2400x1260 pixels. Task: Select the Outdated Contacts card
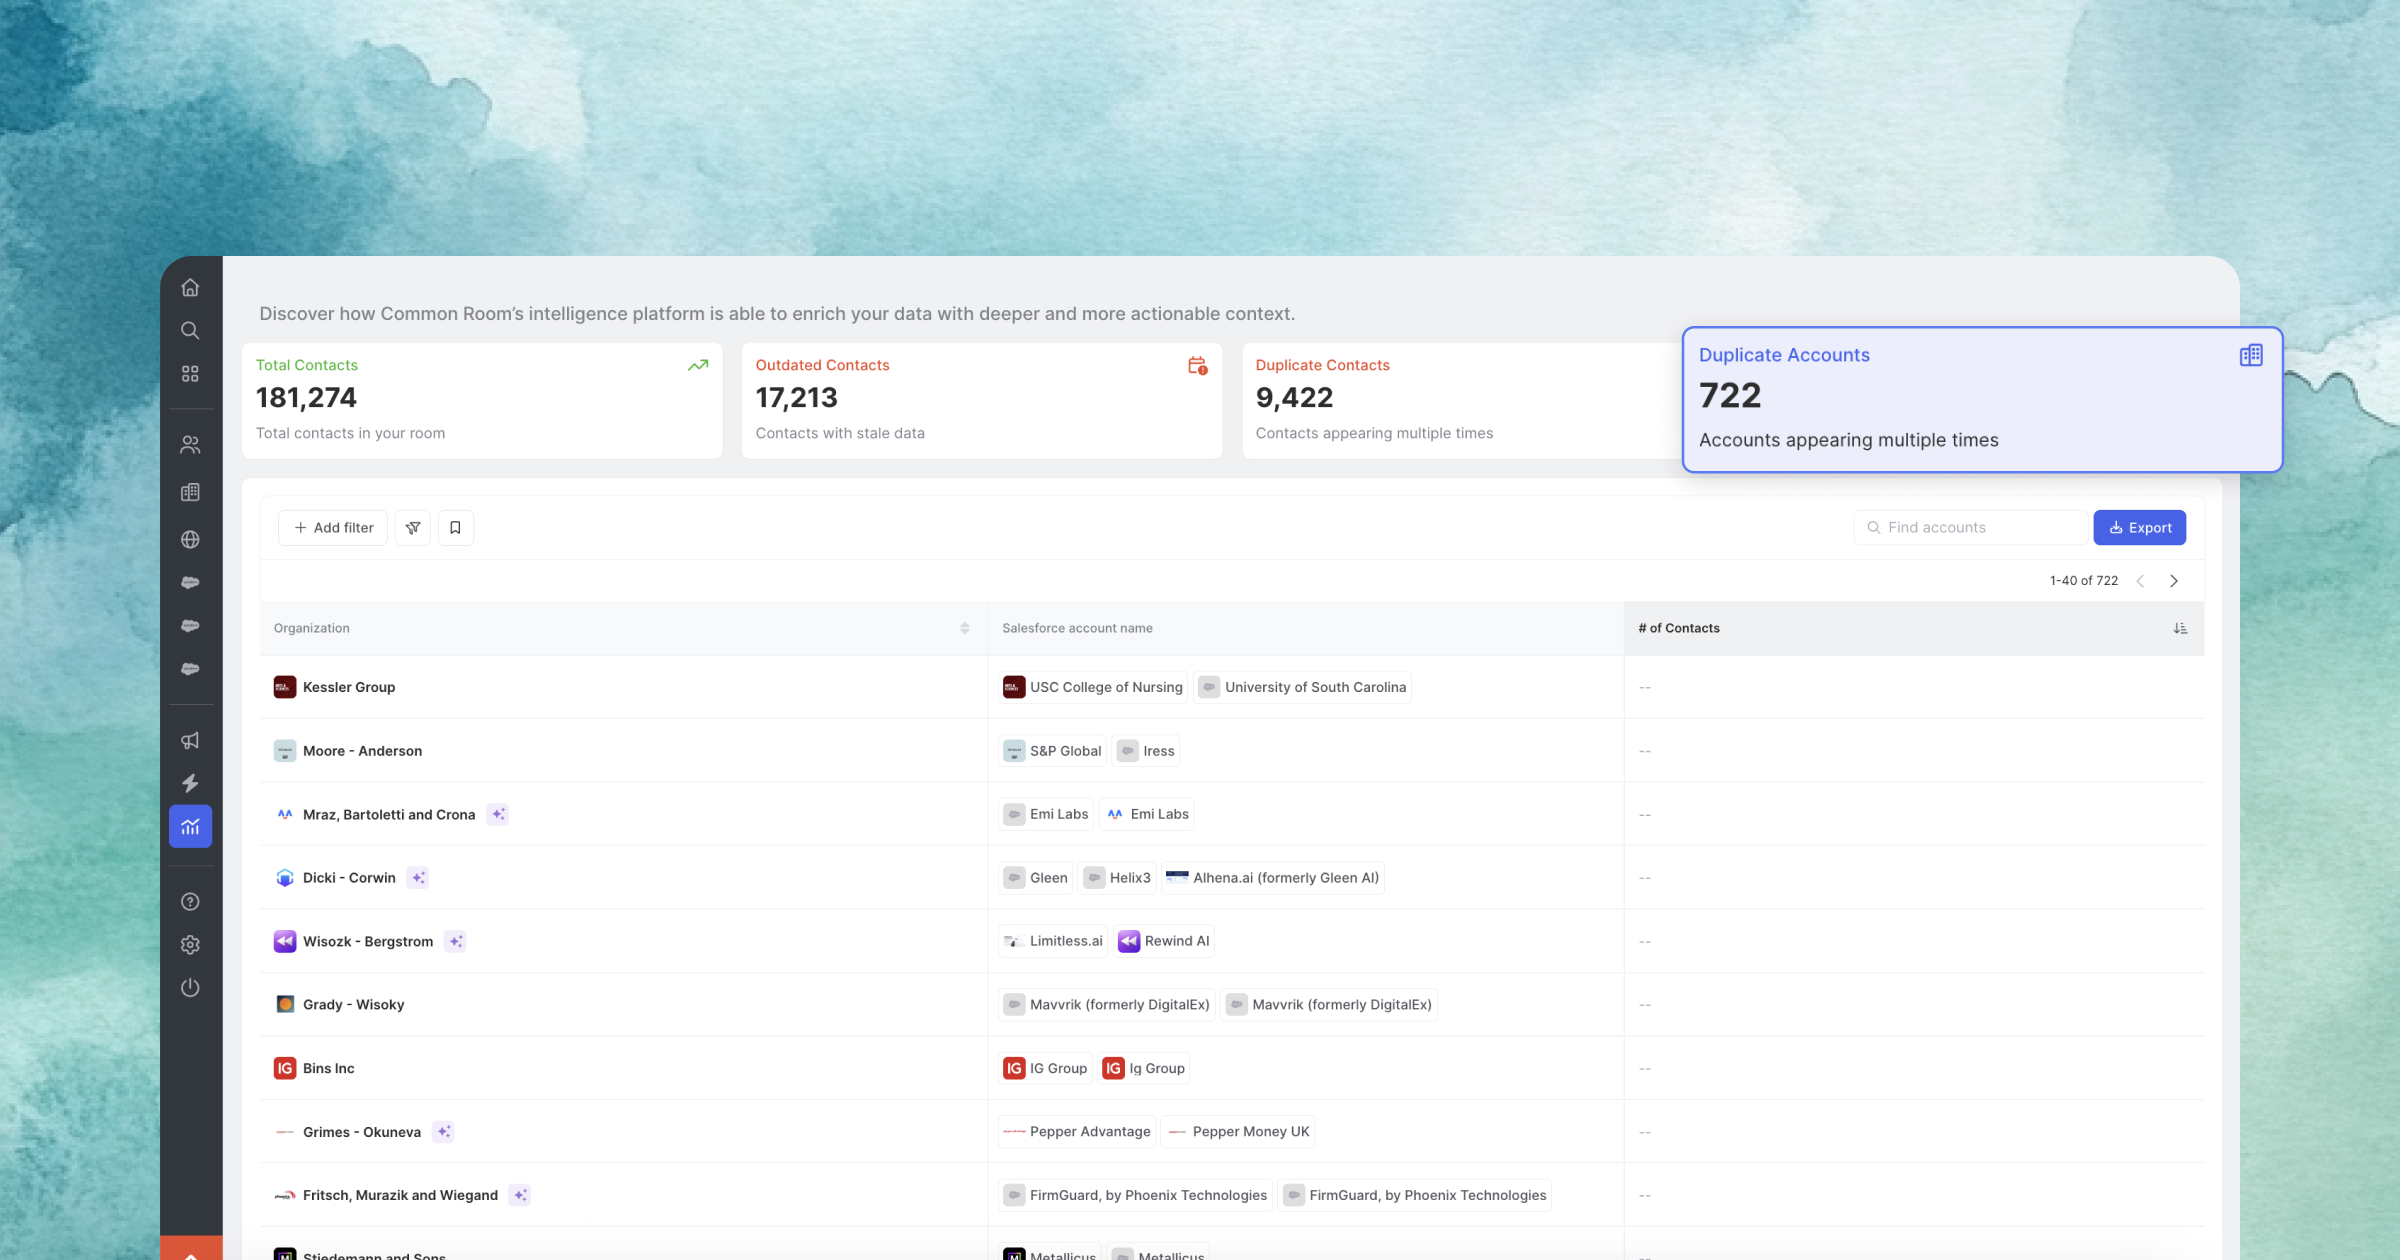pyautogui.click(x=981, y=400)
